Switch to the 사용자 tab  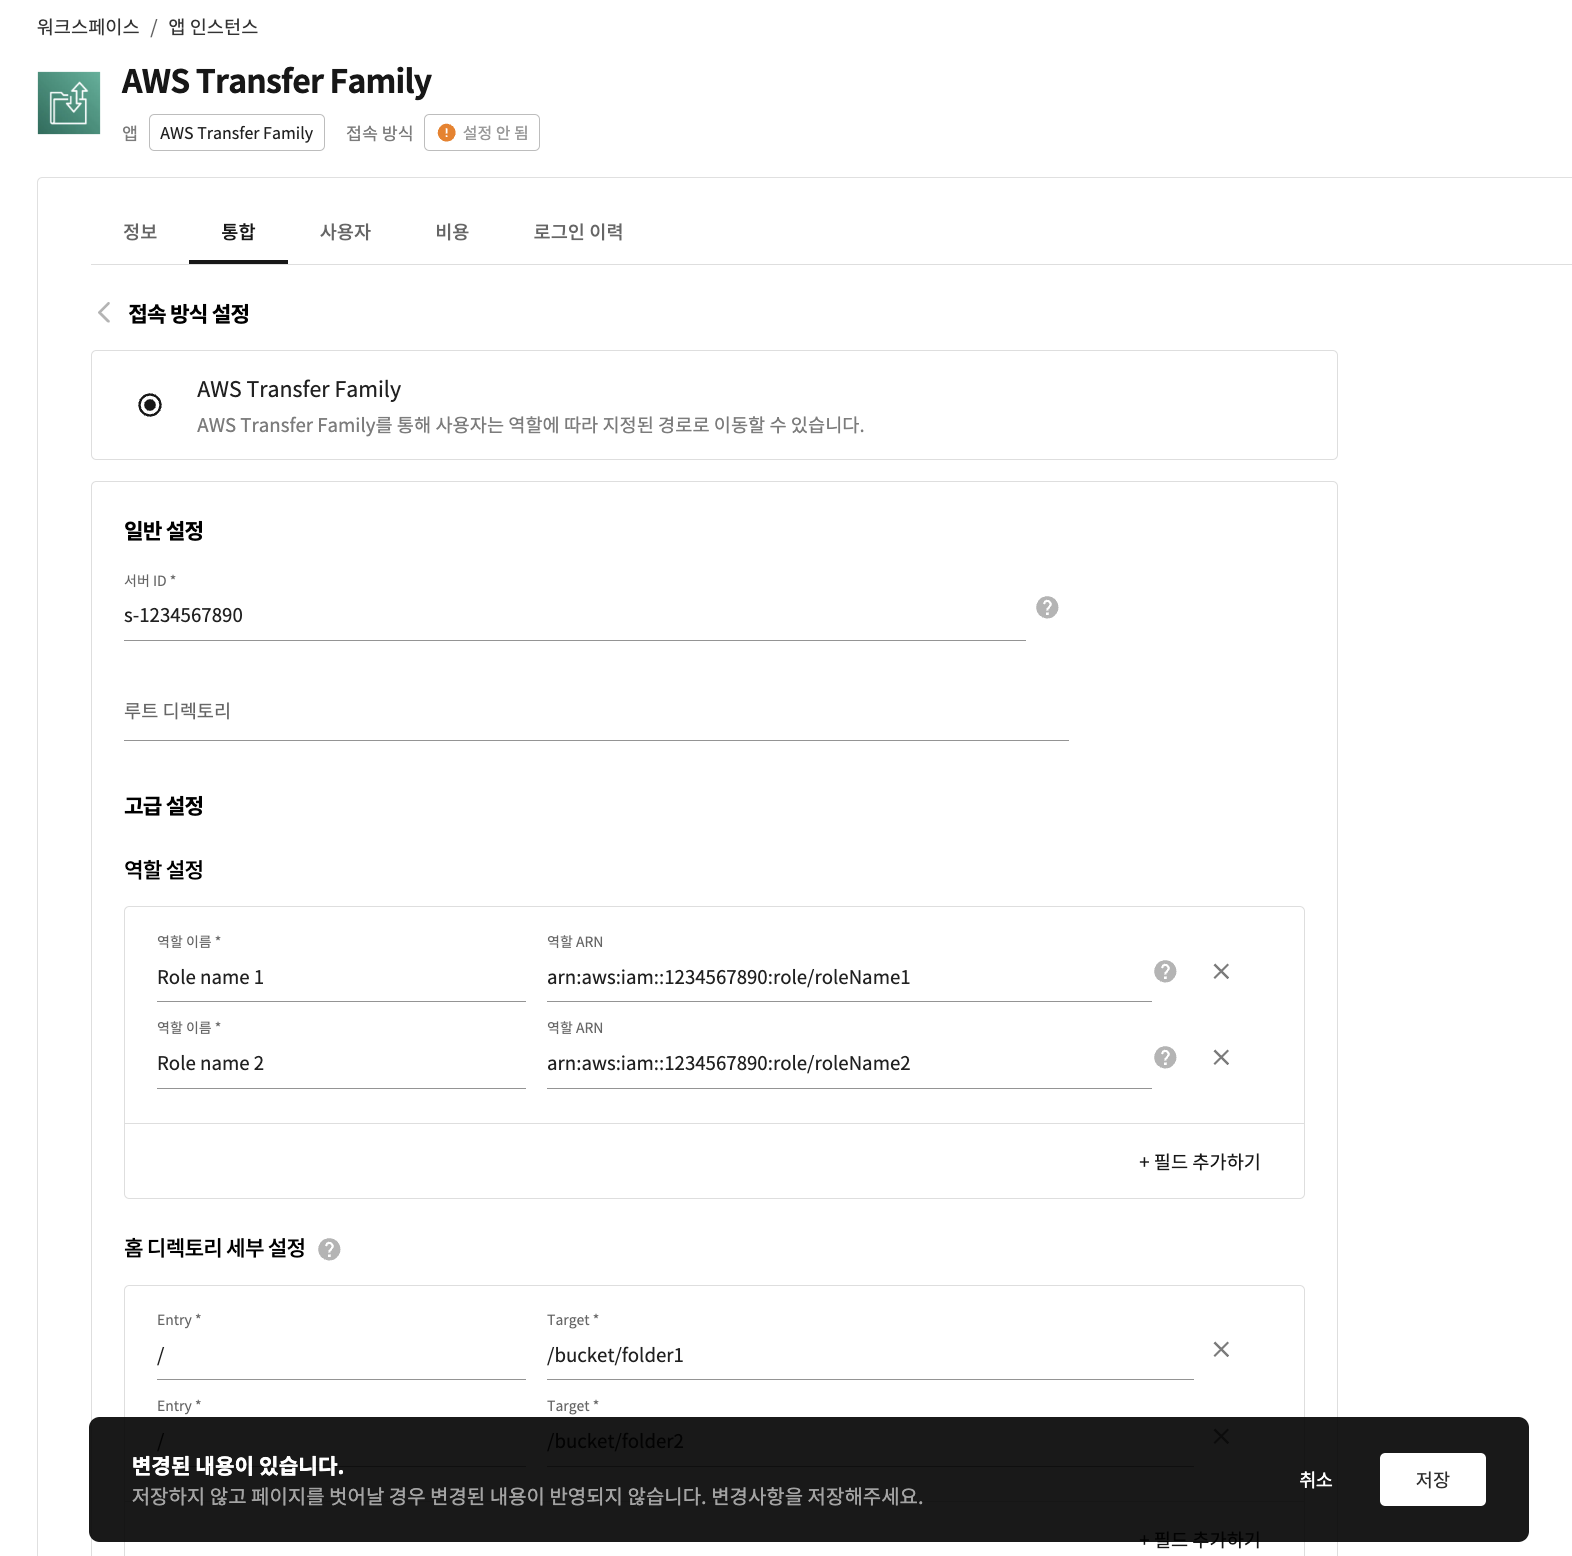point(345,232)
